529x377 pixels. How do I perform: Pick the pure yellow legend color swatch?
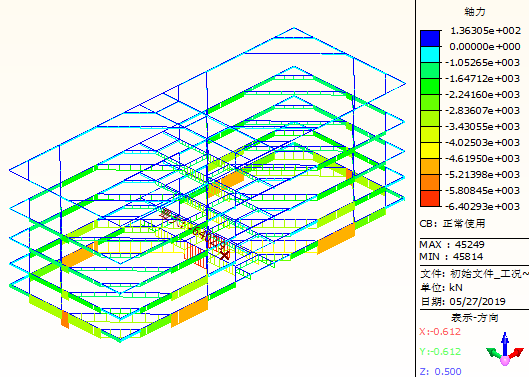pyautogui.click(x=430, y=150)
